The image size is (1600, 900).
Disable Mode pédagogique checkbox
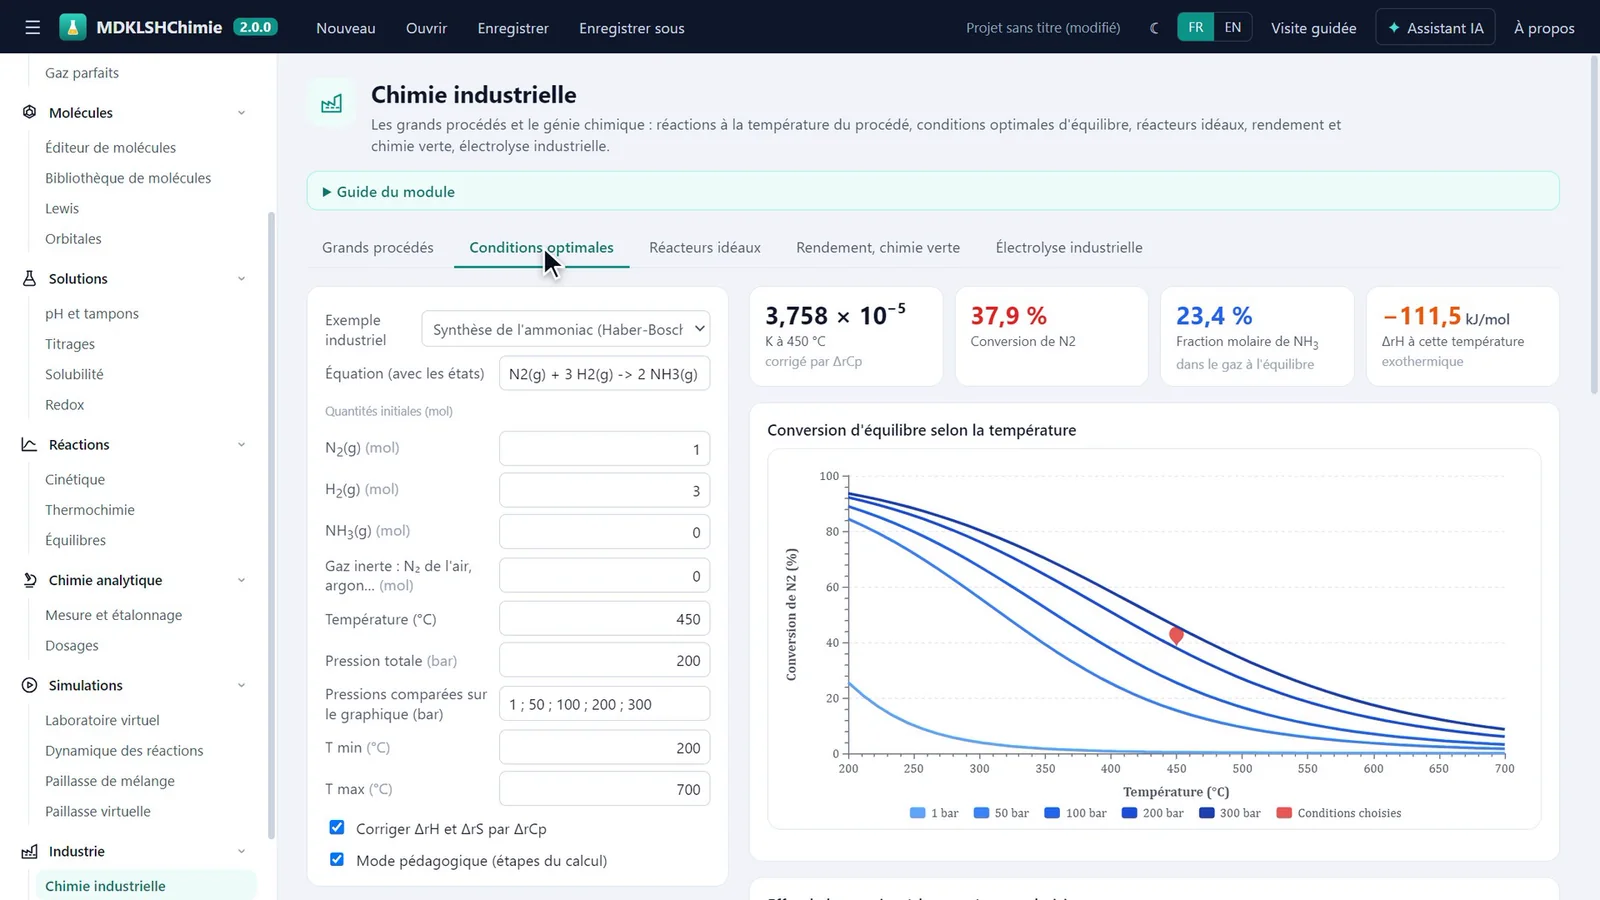(x=337, y=860)
